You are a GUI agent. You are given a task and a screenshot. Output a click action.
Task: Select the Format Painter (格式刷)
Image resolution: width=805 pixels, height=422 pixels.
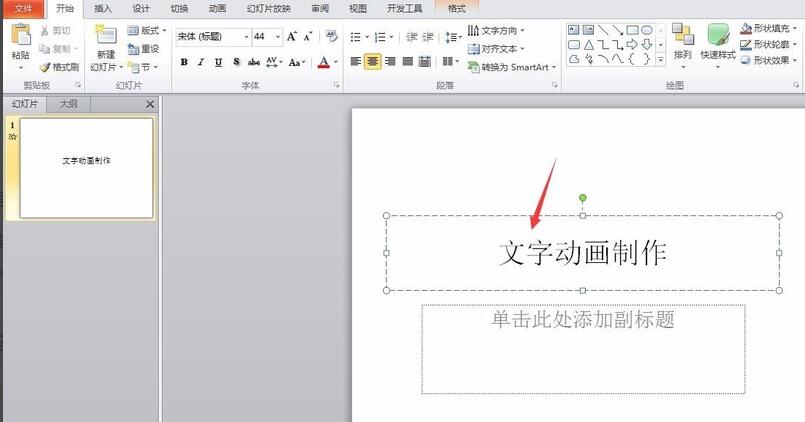(60, 67)
